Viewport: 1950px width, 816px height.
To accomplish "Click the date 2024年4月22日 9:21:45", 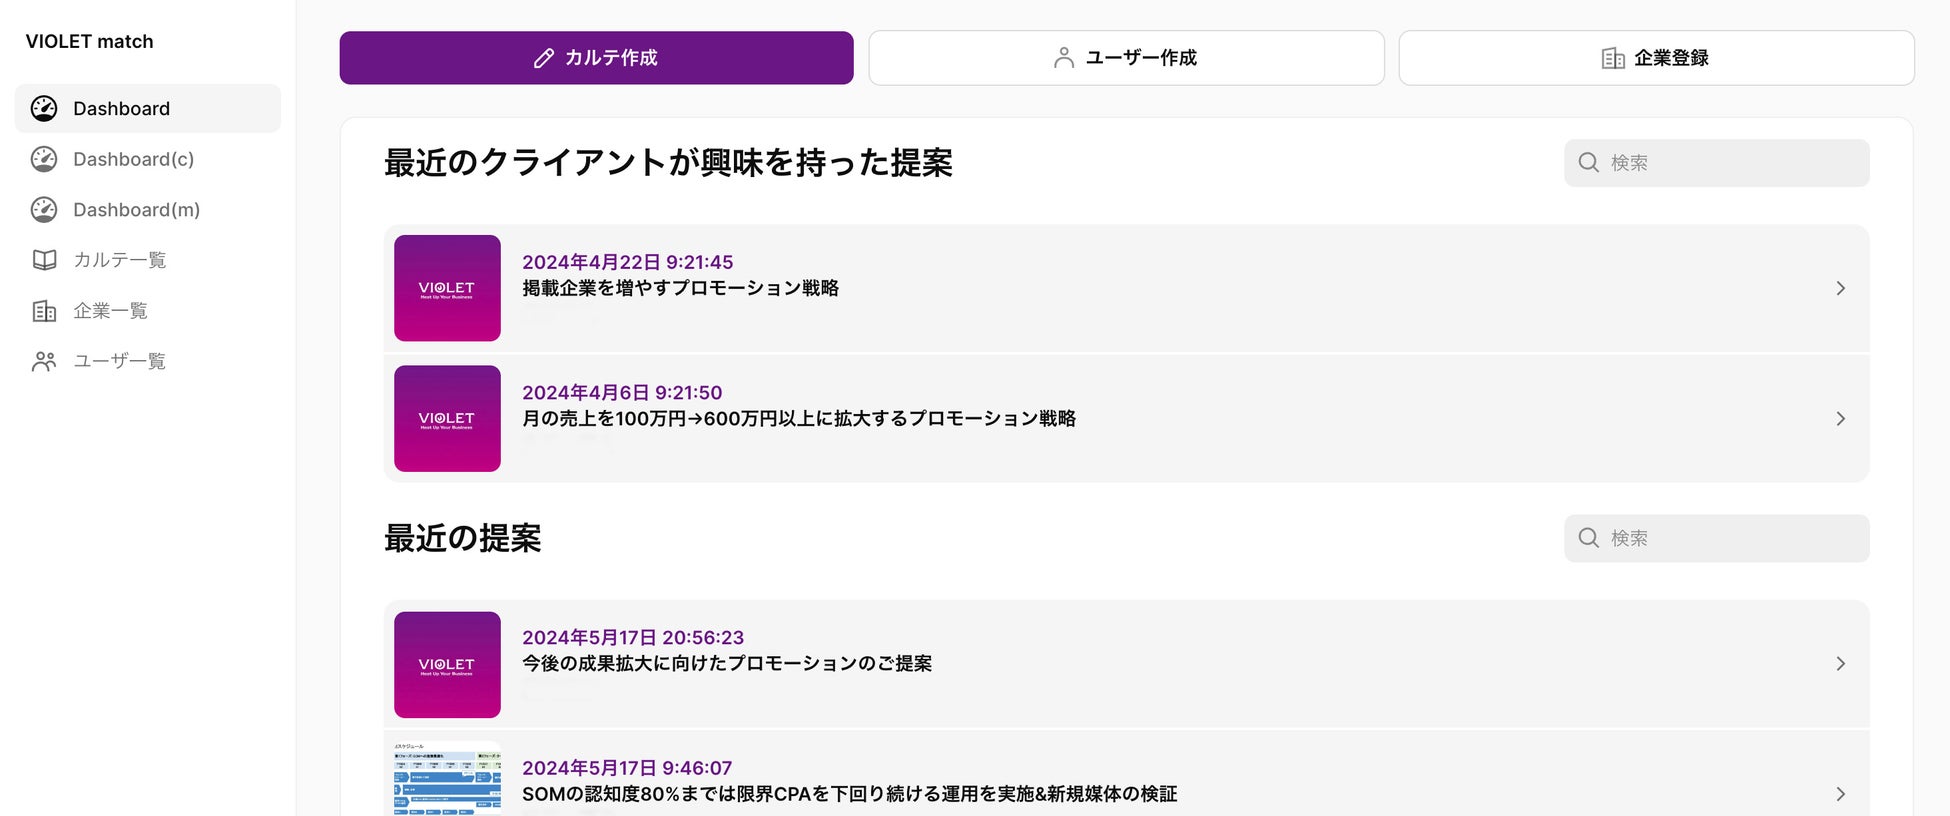I will click(x=628, y=262).
